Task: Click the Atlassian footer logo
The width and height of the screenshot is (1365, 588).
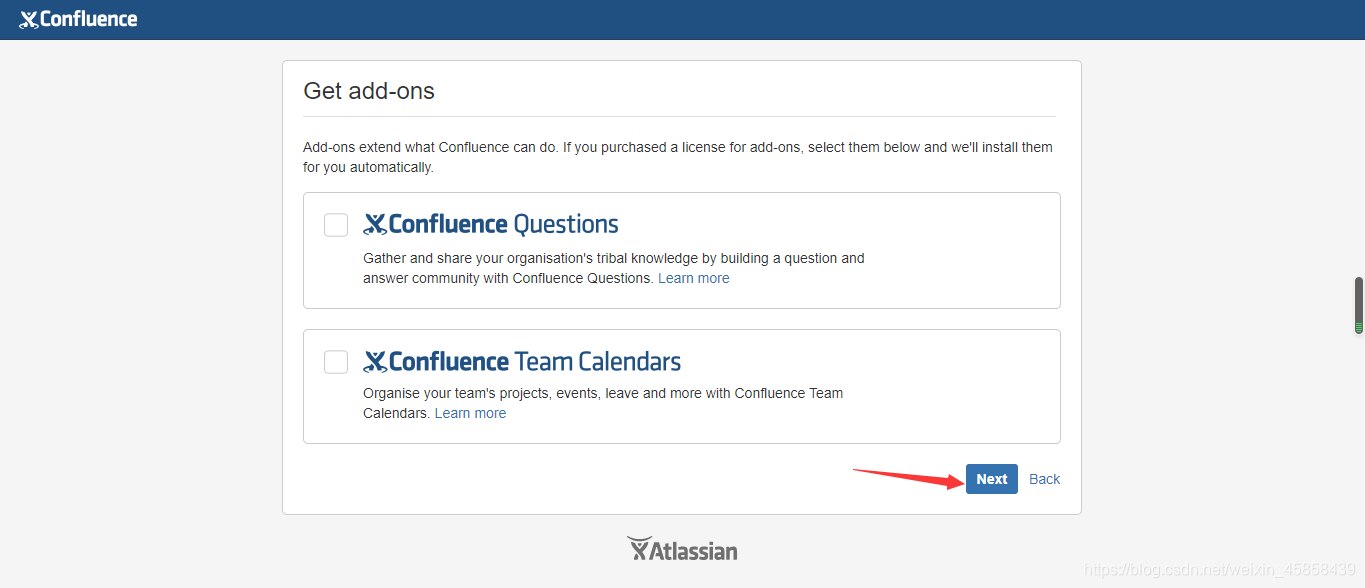Action: coord(682,550)
